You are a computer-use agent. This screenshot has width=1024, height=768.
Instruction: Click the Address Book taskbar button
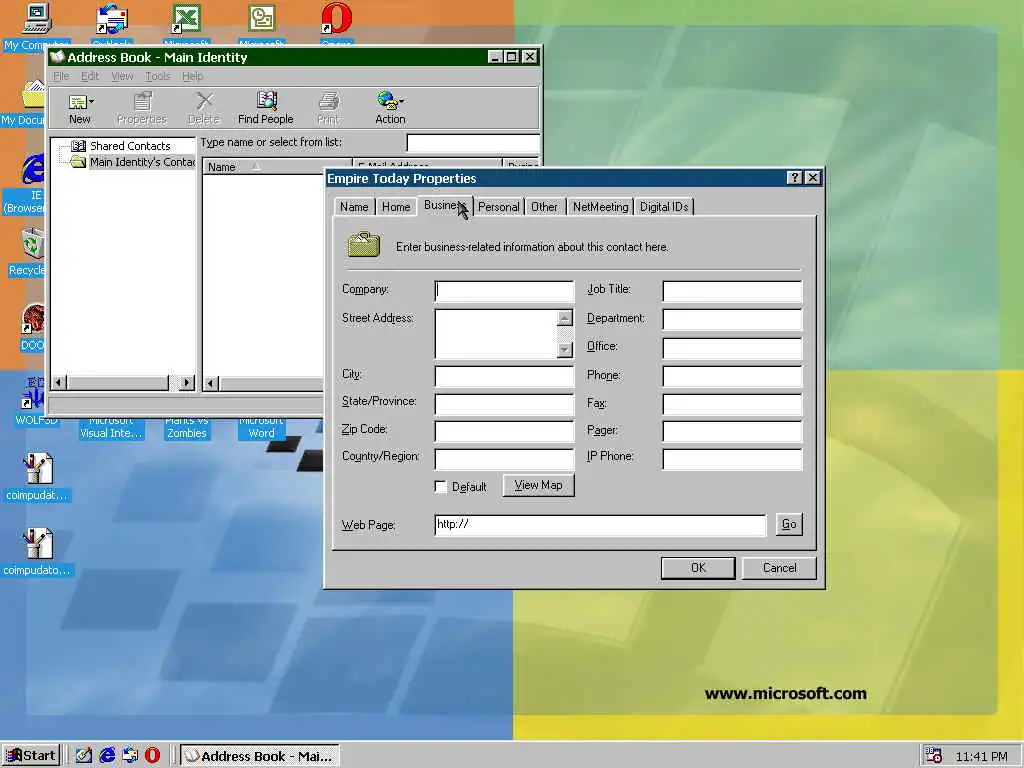pyautogui.click(x=260, y=756)
